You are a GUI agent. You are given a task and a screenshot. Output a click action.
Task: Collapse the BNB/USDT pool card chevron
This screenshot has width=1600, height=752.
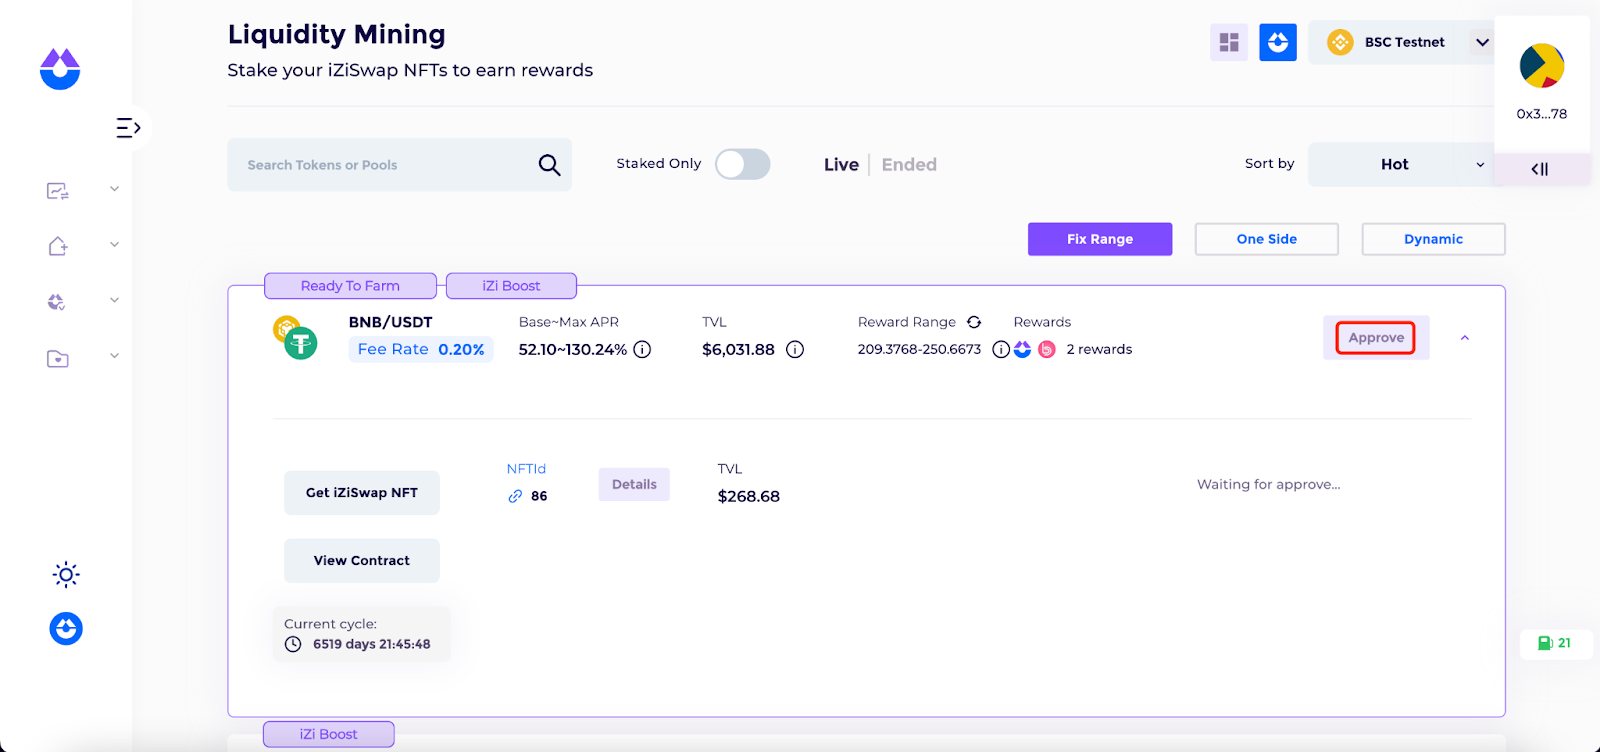click(x=1465, y=338)
